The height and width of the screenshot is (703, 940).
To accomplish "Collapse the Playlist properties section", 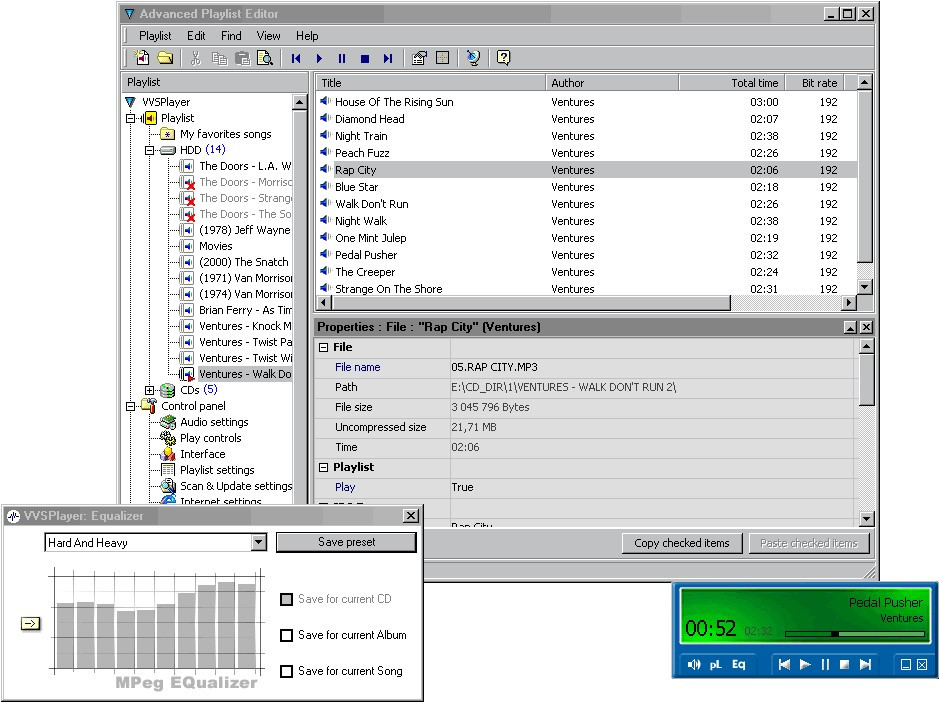I will 324,467.
